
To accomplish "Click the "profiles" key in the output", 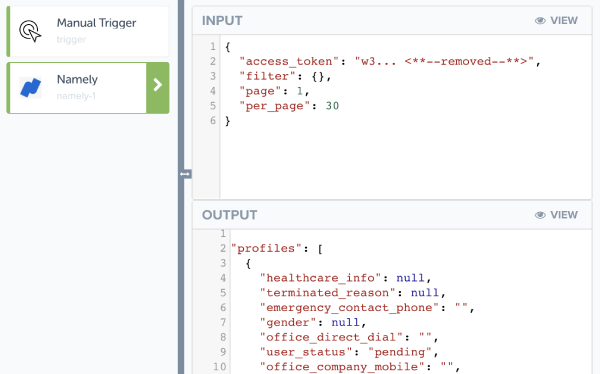I will 267,248.
